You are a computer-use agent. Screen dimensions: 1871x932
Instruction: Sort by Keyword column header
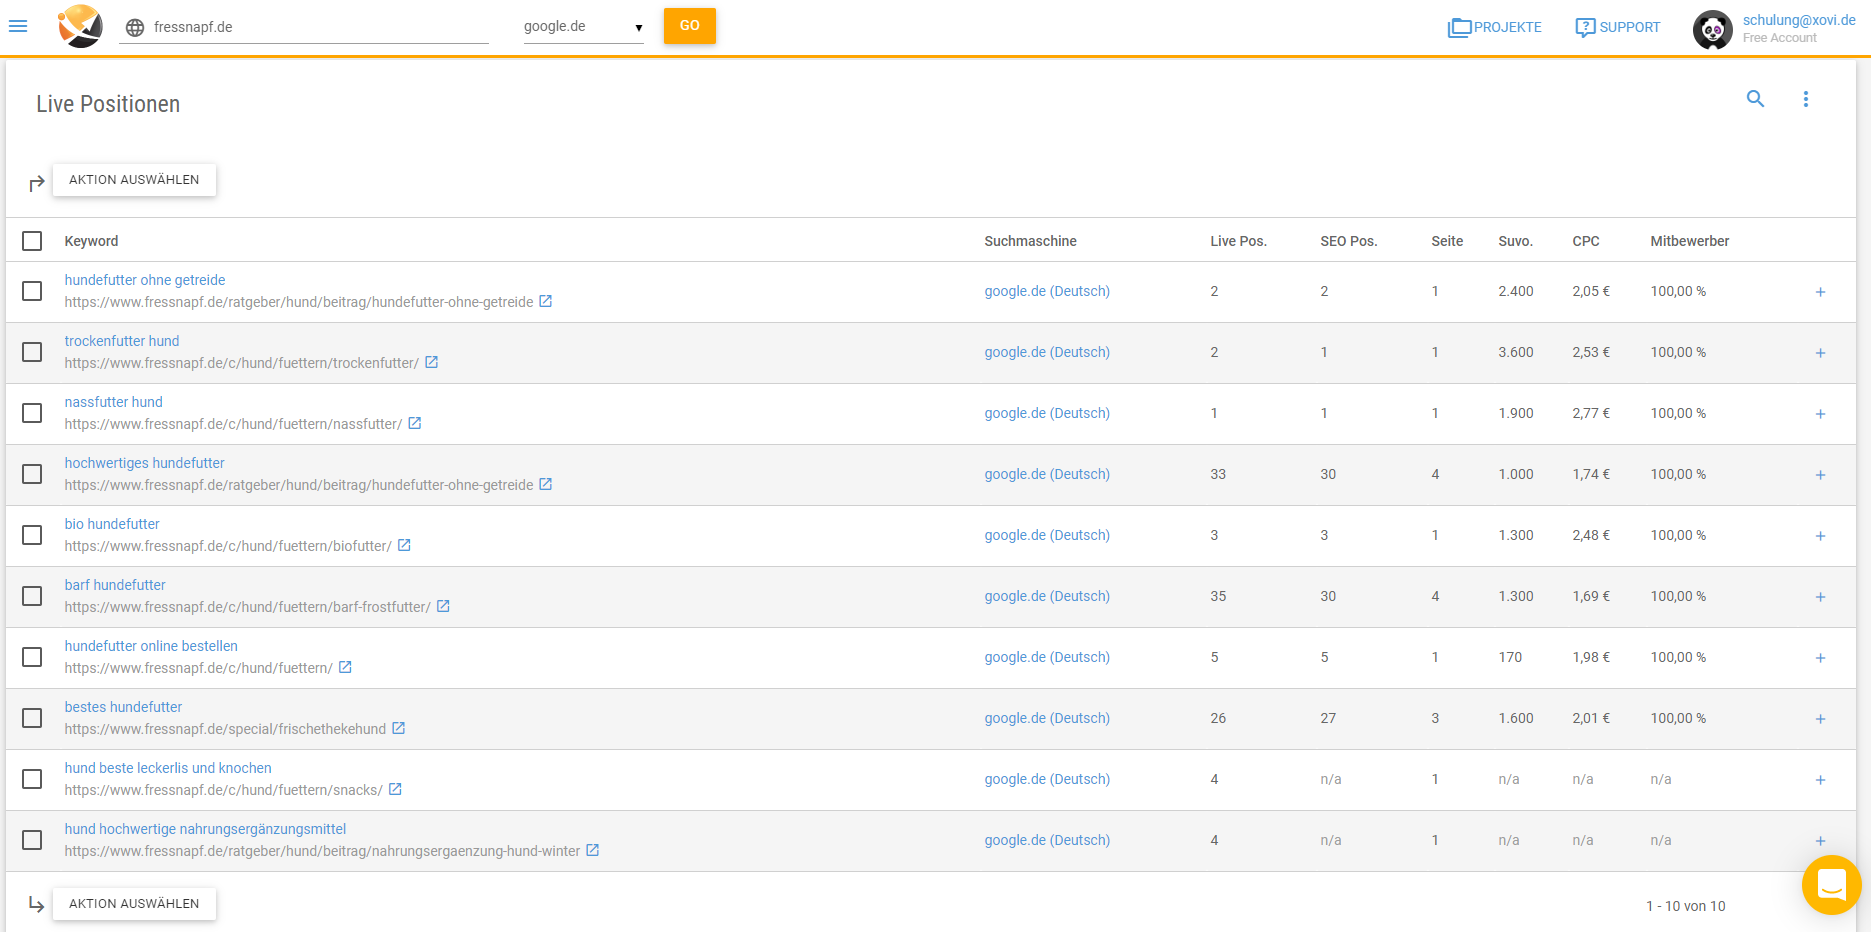91,241
